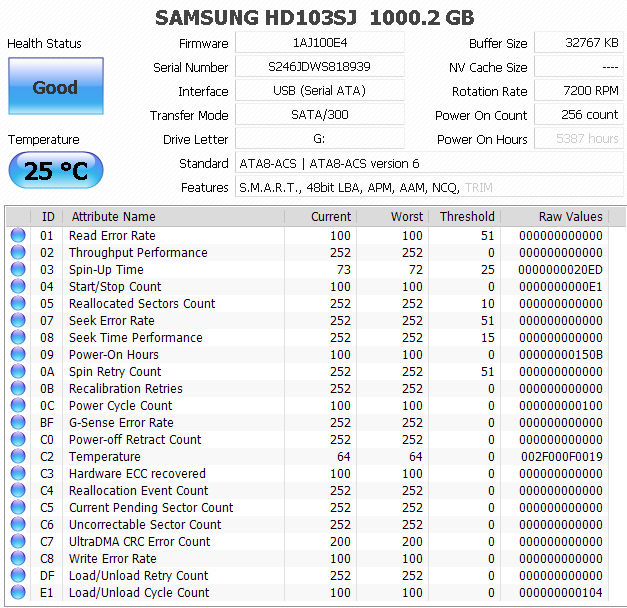The width and height of the screenshot is (627, 608).
Task: Click the Interface field USB (Serial ATA)
Action: 320,90
